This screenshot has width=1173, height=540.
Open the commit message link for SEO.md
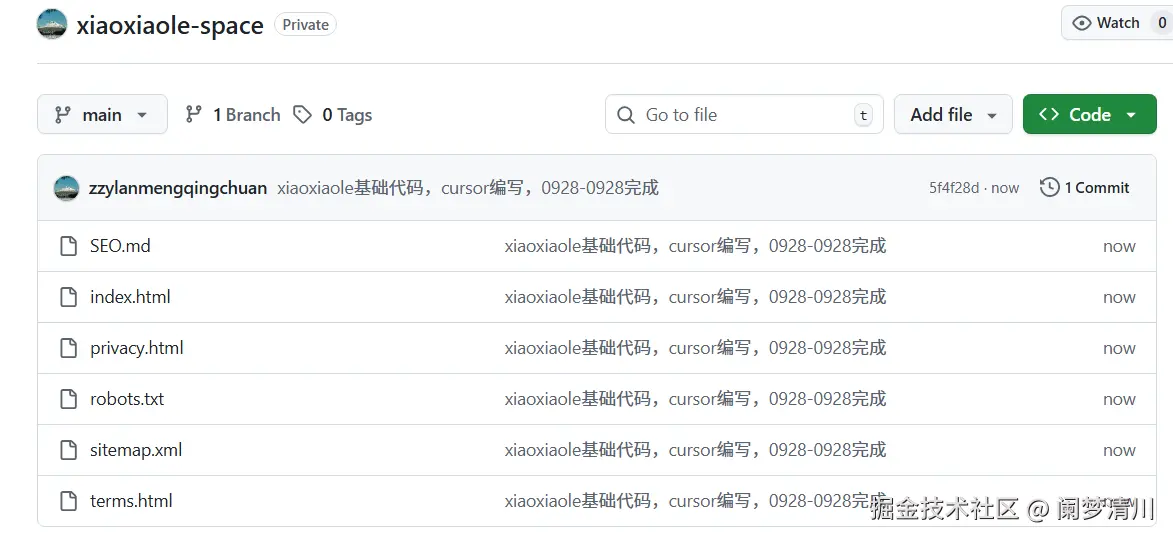tap(695, 246)
